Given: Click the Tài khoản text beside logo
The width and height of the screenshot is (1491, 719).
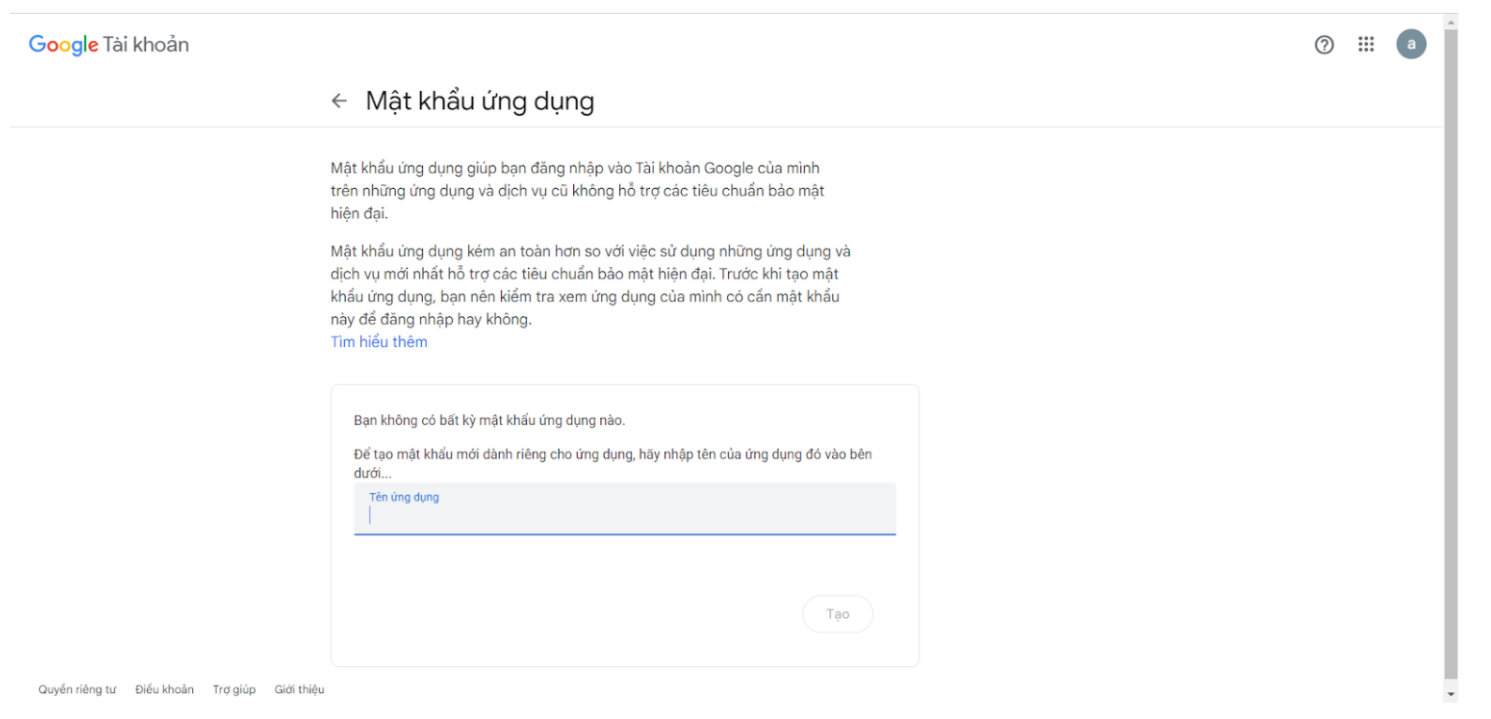Looking at the screenshot, I should pyautogui.click(x=146, y=45).
